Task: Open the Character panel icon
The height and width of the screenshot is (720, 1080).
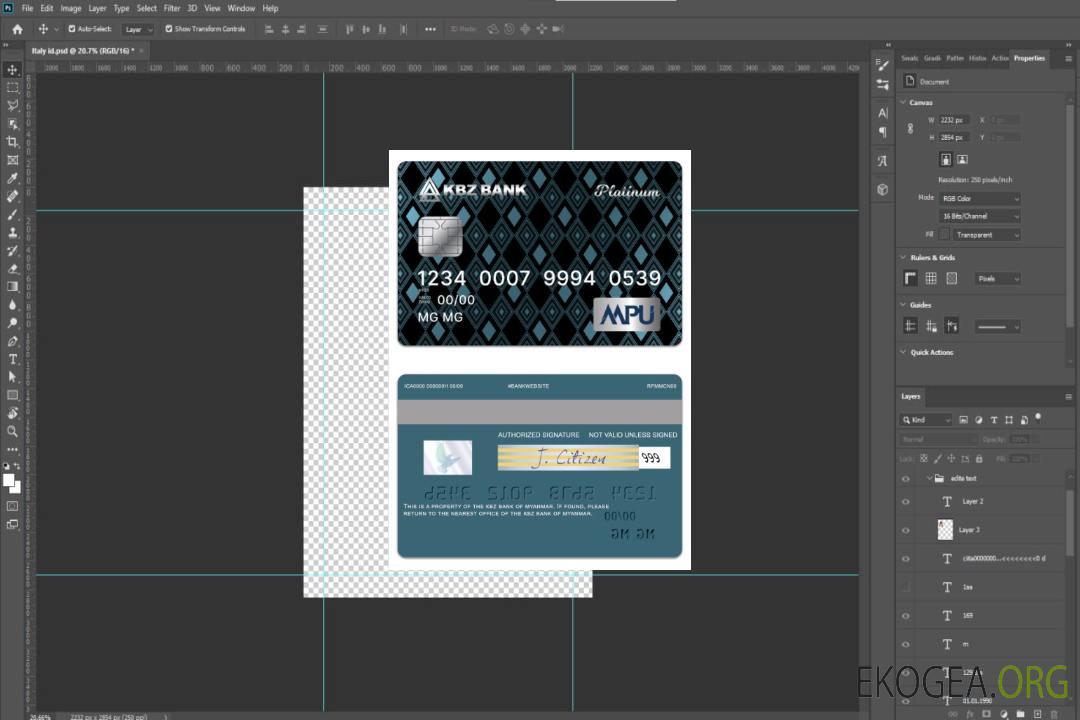Action: (883, 113)
